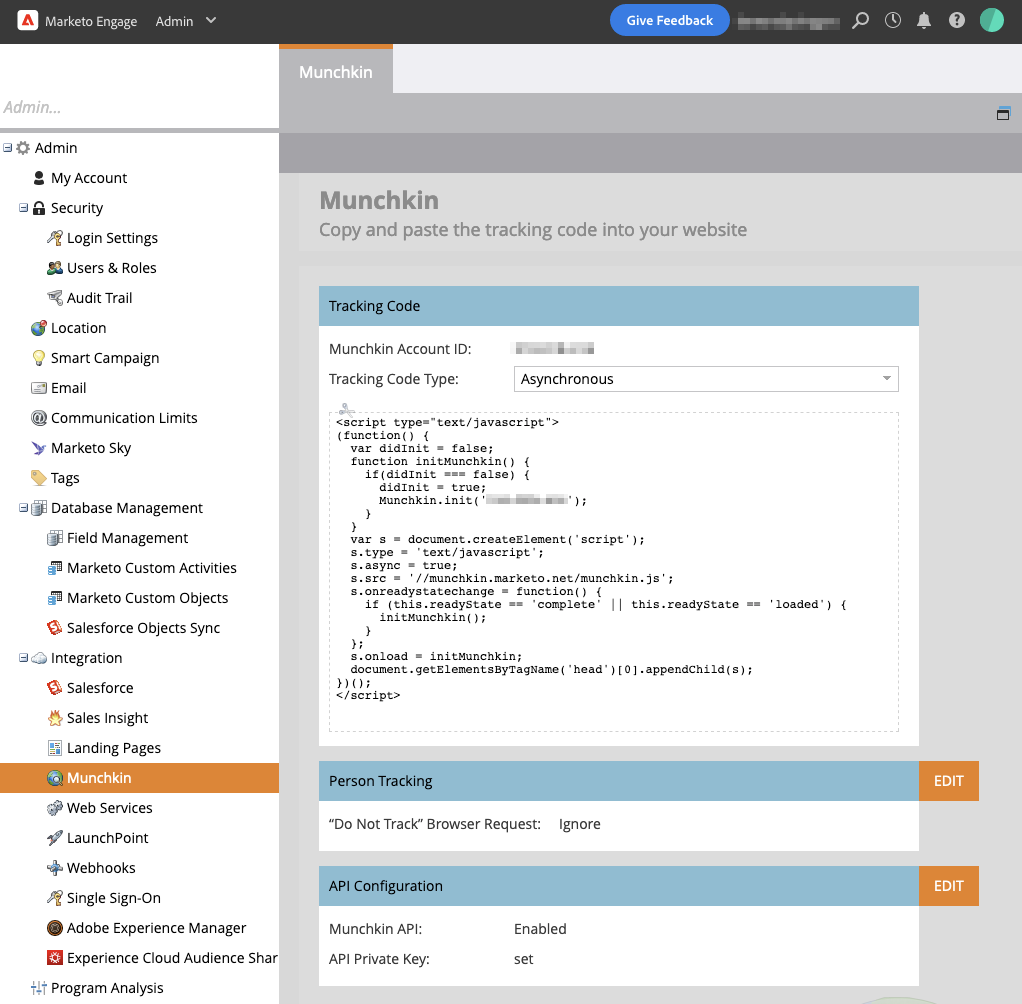Open recent history clock icon
This screenshot has width=1022, height=1004.
coord(893,21)
